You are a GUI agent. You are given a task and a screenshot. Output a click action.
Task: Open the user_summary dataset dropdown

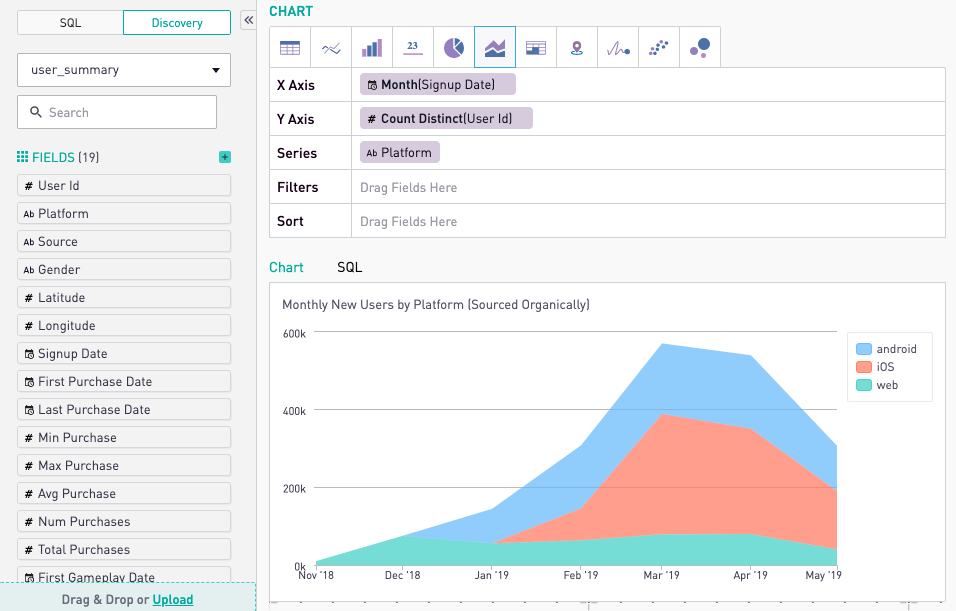tap(124, 70)
